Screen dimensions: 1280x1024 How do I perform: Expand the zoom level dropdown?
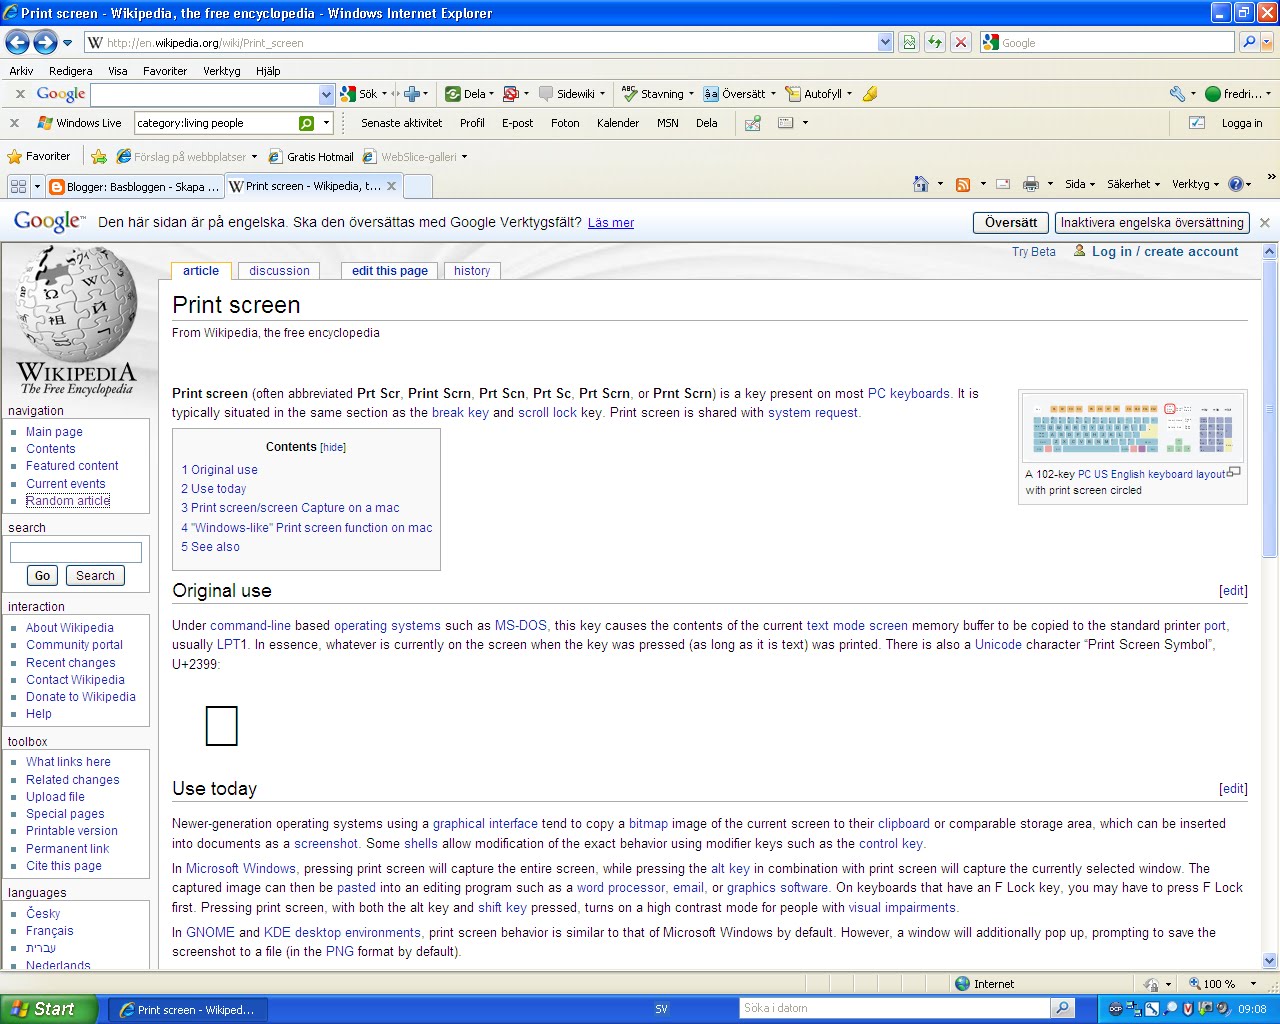point(1253,984)
